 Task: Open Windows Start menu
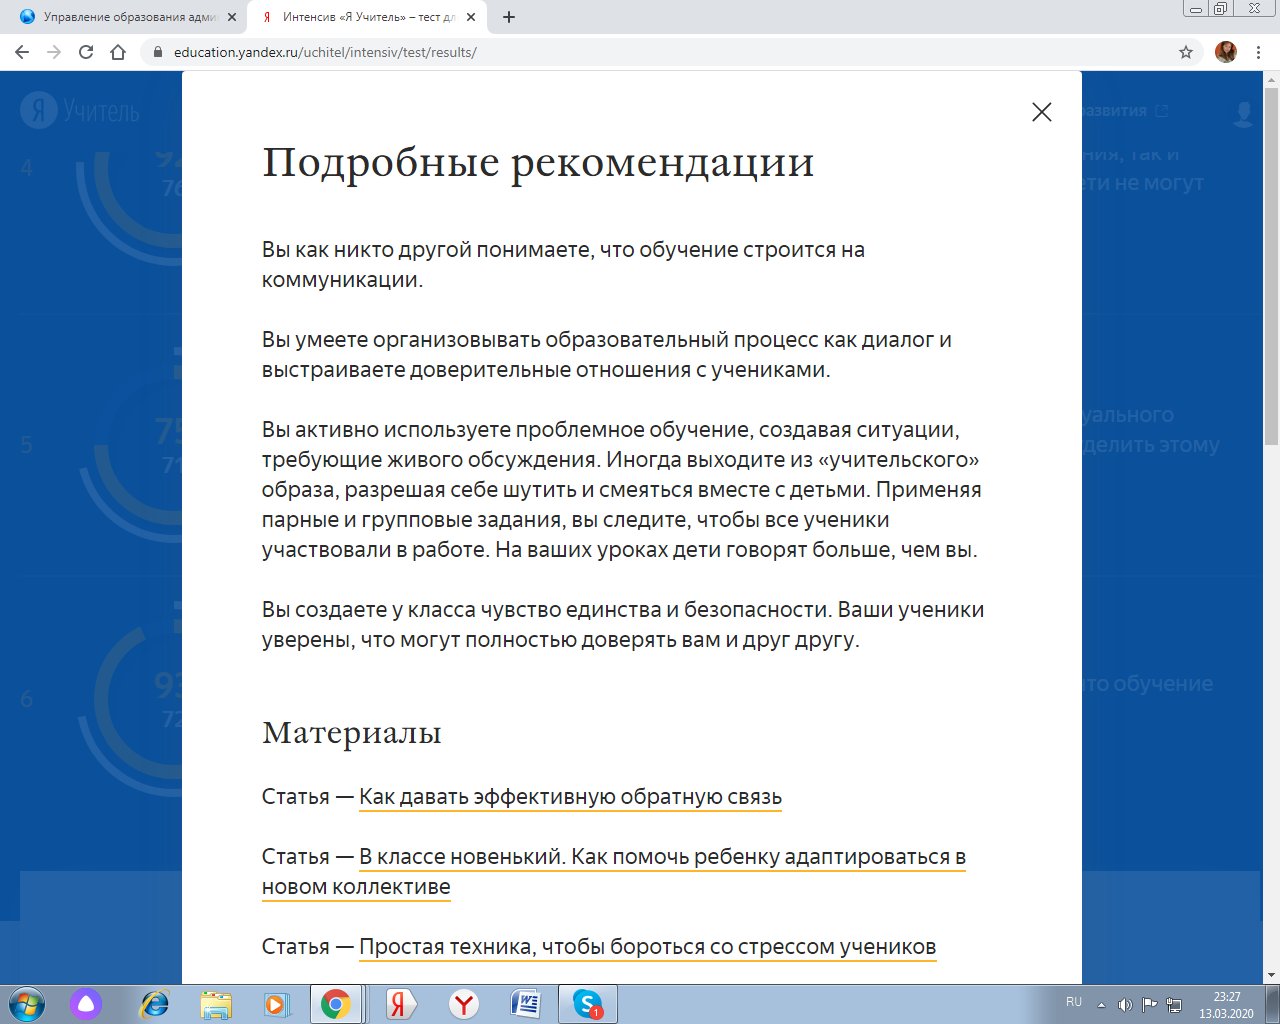click(26, 1003)
